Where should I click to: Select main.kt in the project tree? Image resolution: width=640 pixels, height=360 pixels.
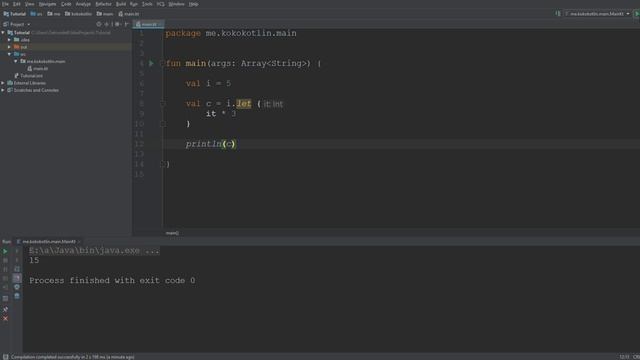click(38, 69)
